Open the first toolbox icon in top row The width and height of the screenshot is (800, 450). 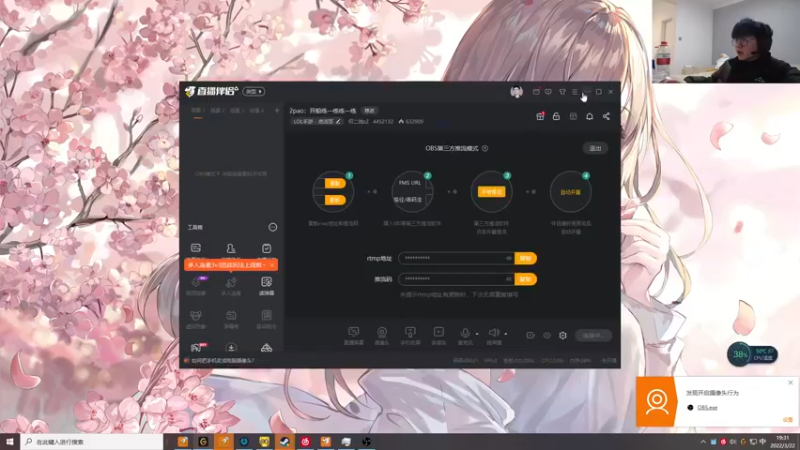pyautogui.click(x=196, y=248)
